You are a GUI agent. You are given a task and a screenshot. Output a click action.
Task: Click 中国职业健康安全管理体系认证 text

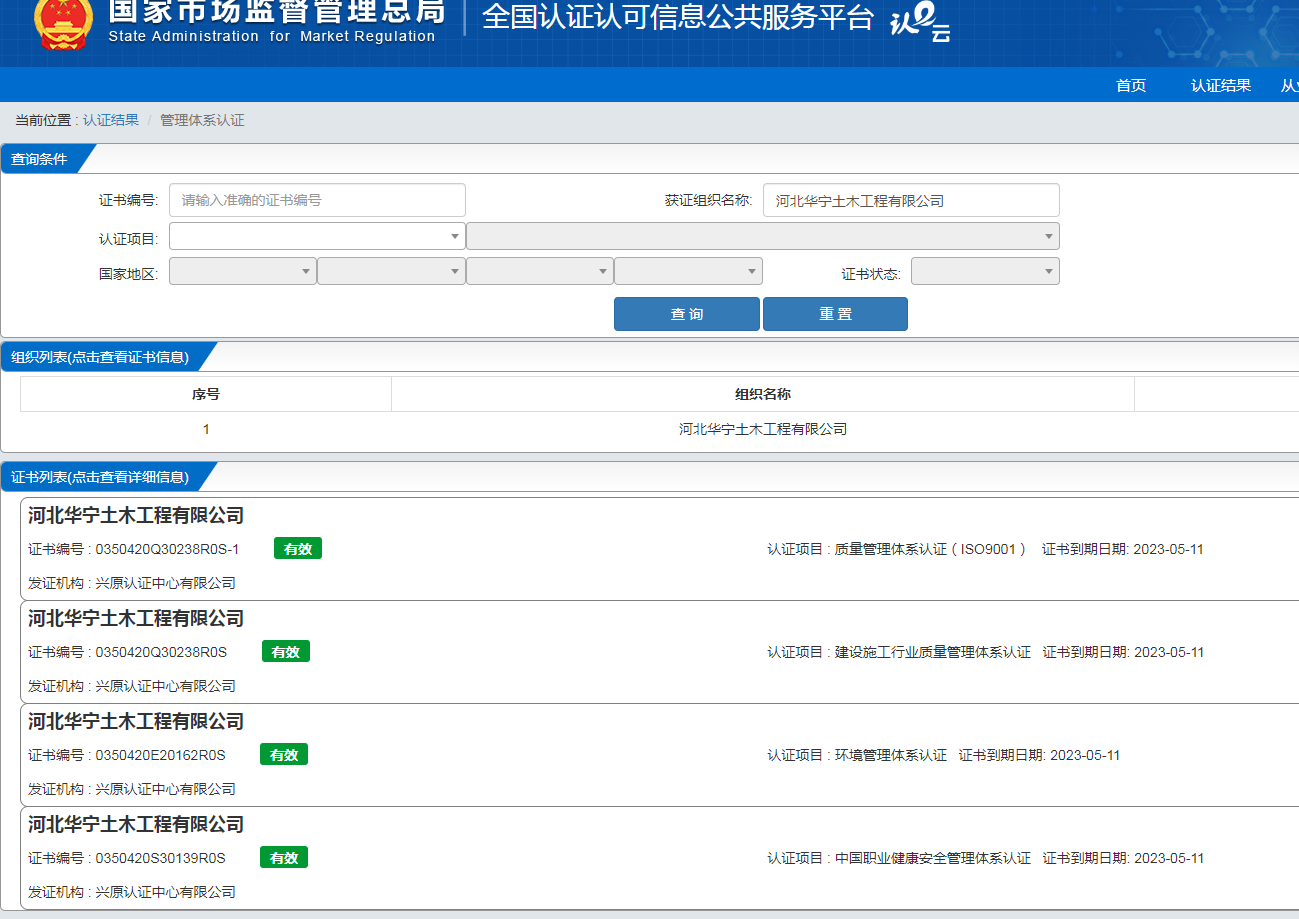coord(933,858)
